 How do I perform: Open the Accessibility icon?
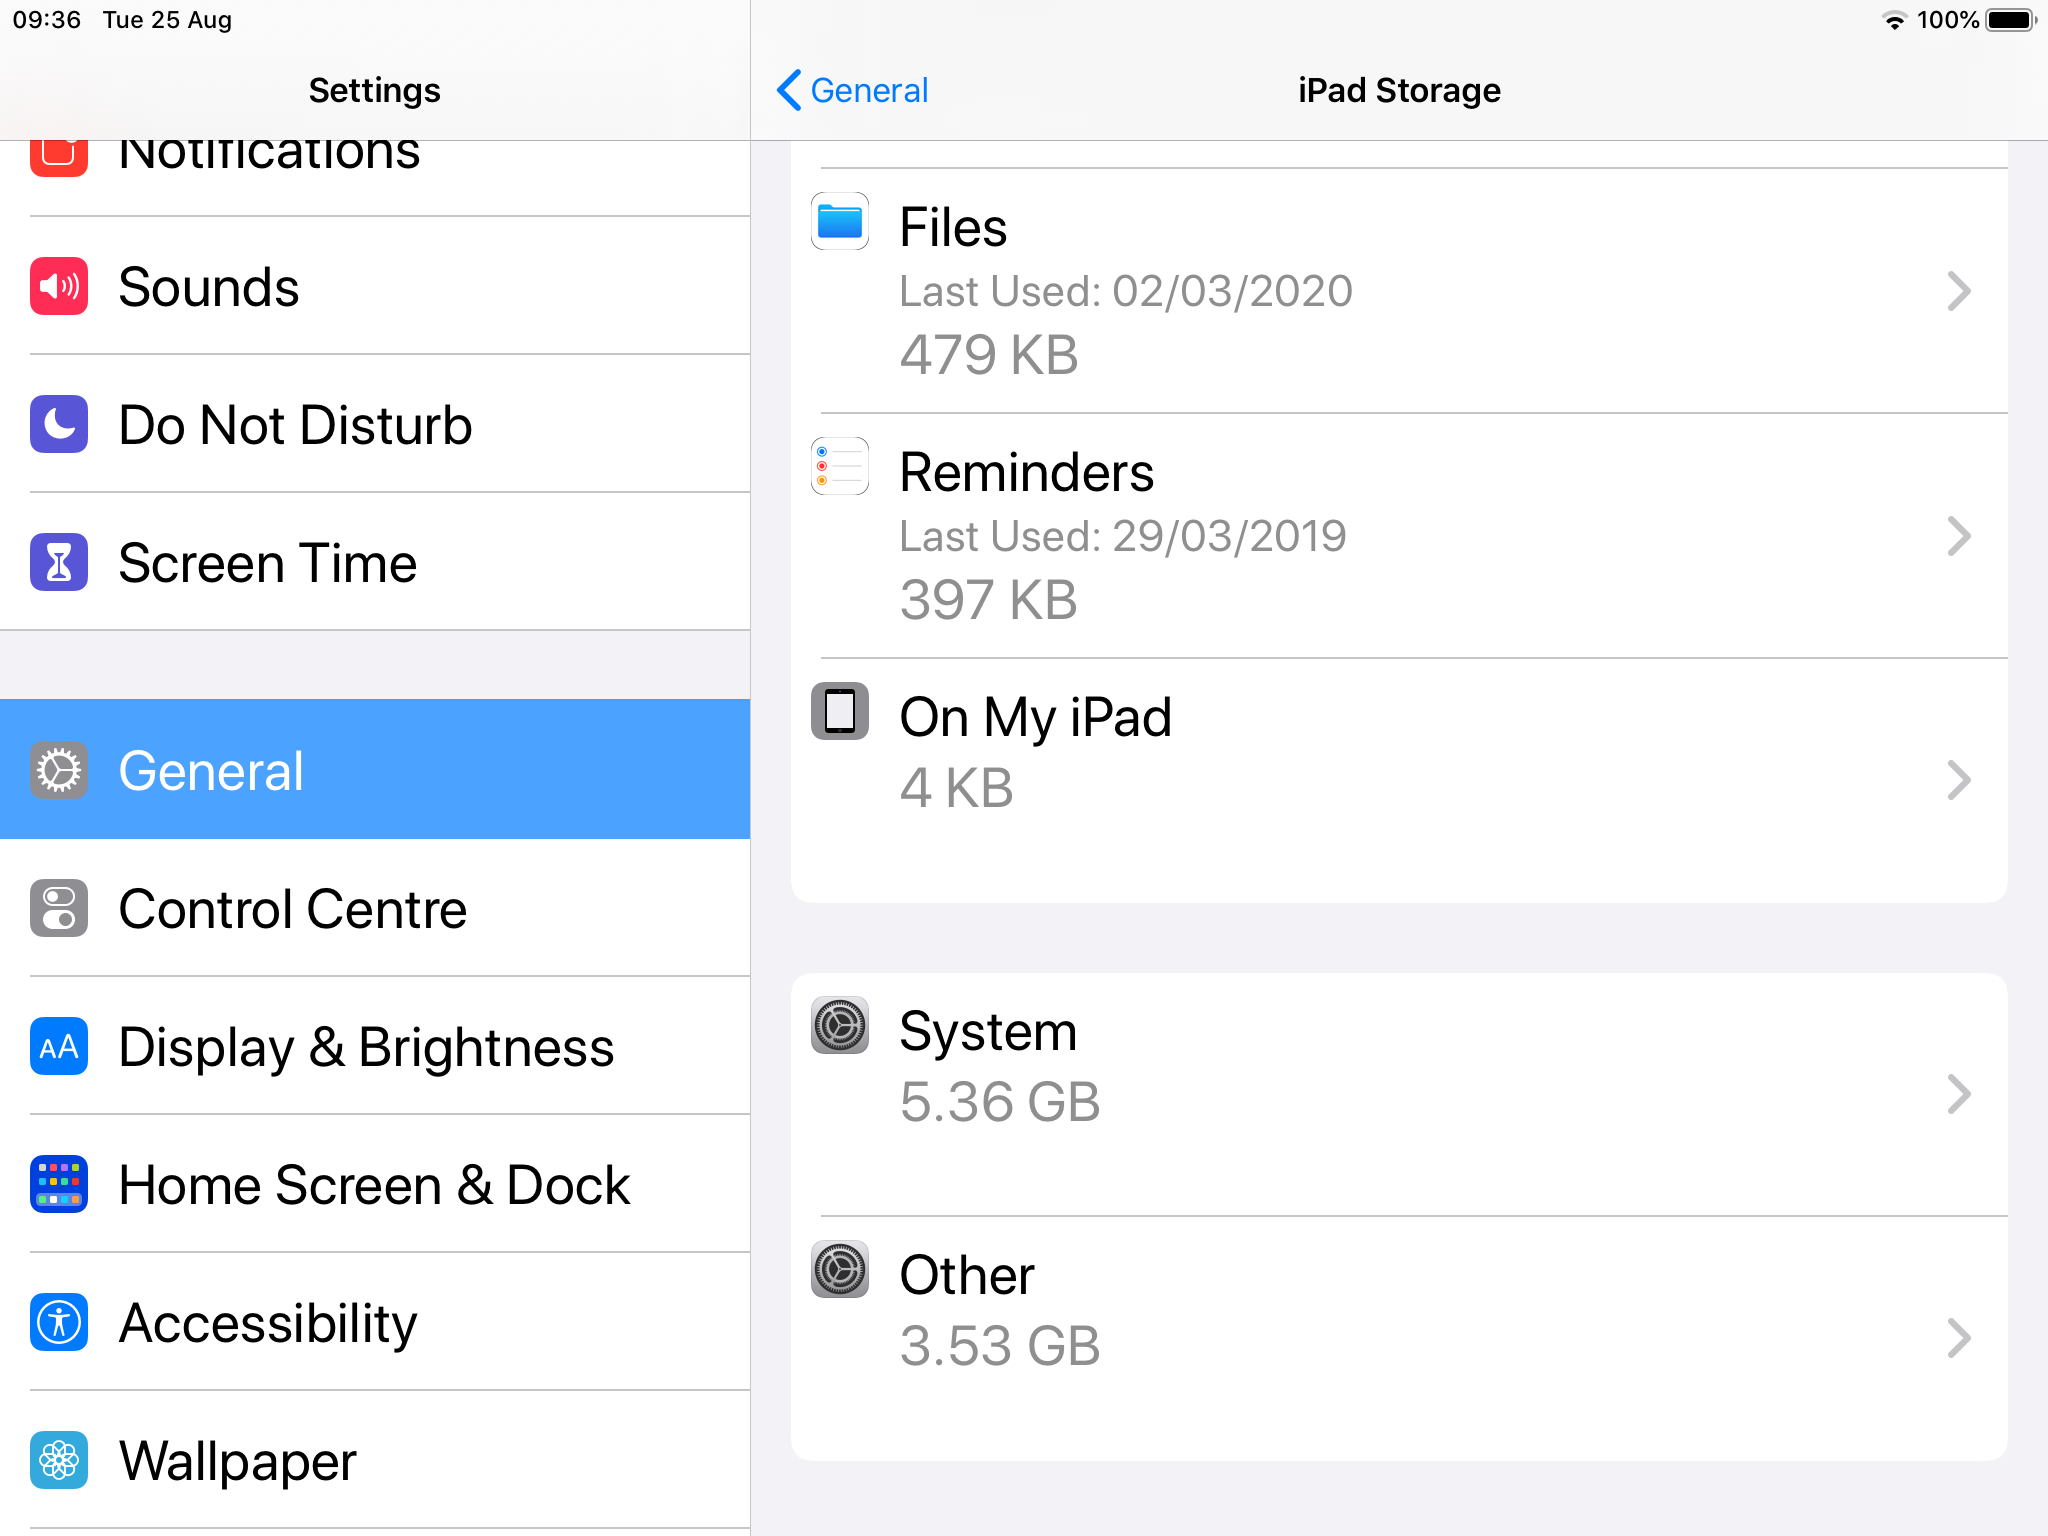(x=58, y=1323)
